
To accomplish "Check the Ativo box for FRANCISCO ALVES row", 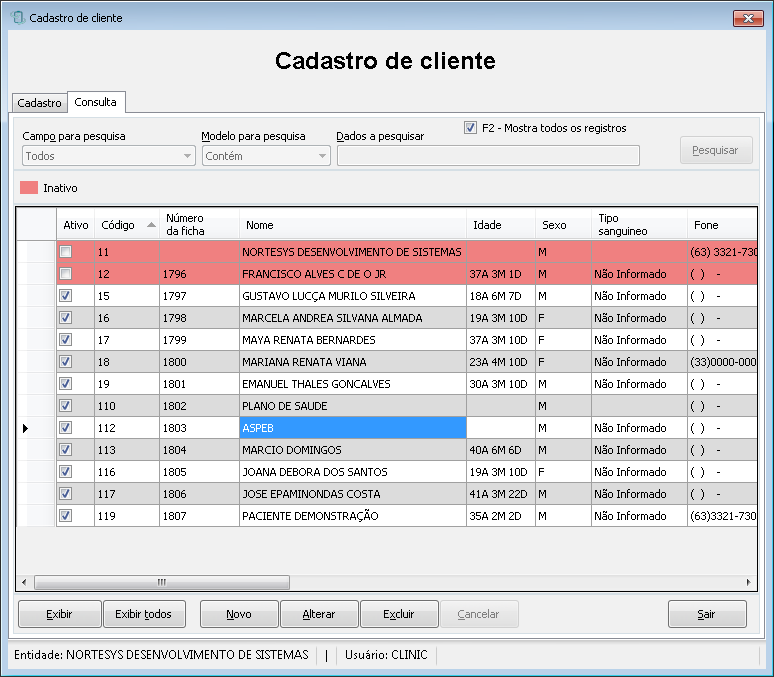I will 66,274.
